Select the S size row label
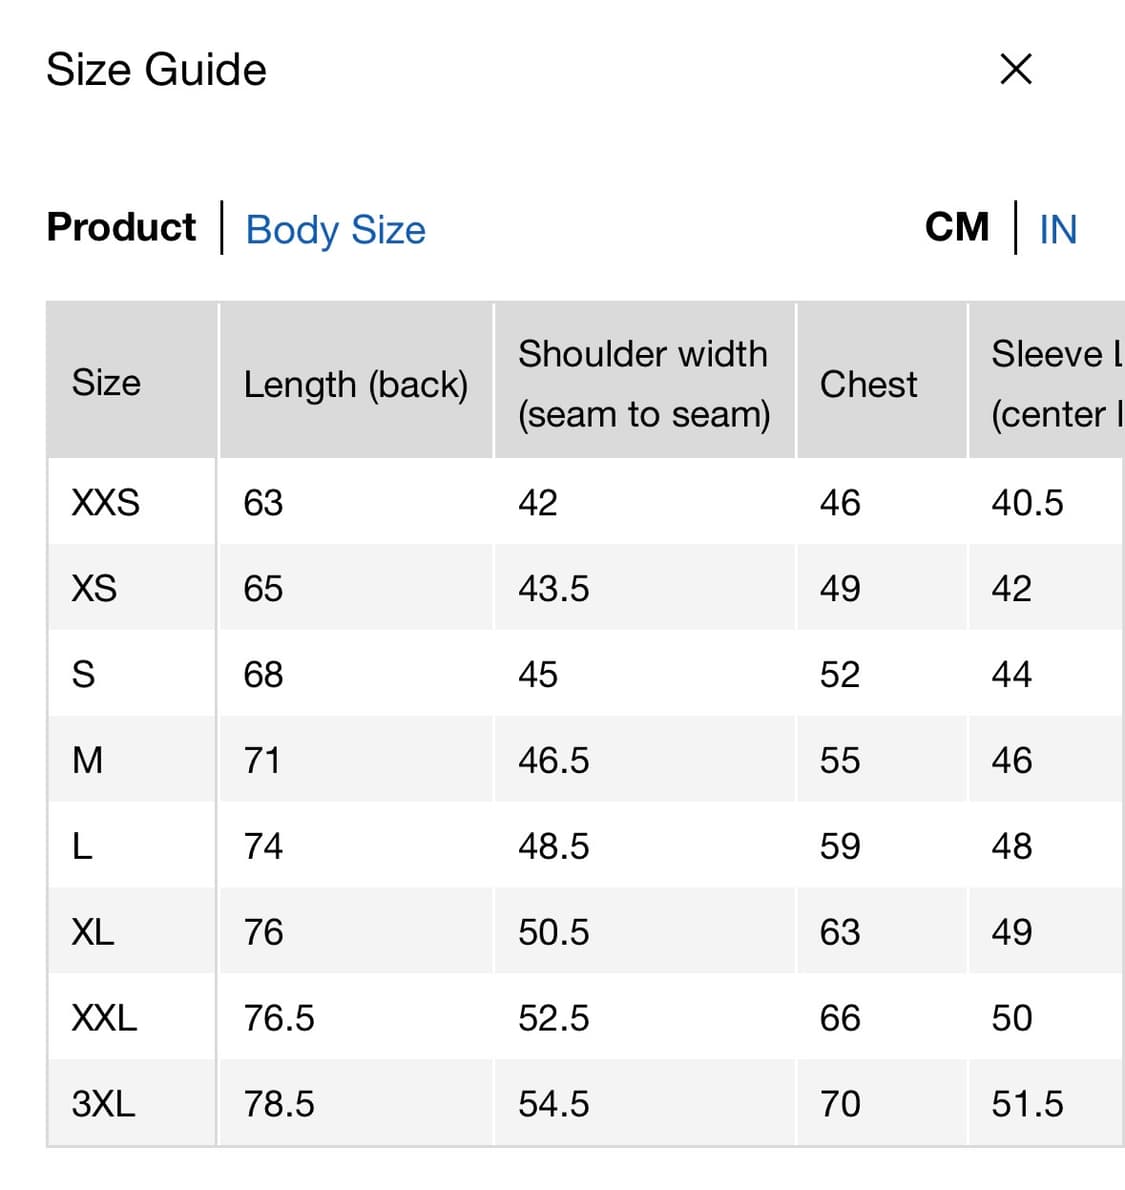Screen dimensions: 1125x1190 click(84, 674)
